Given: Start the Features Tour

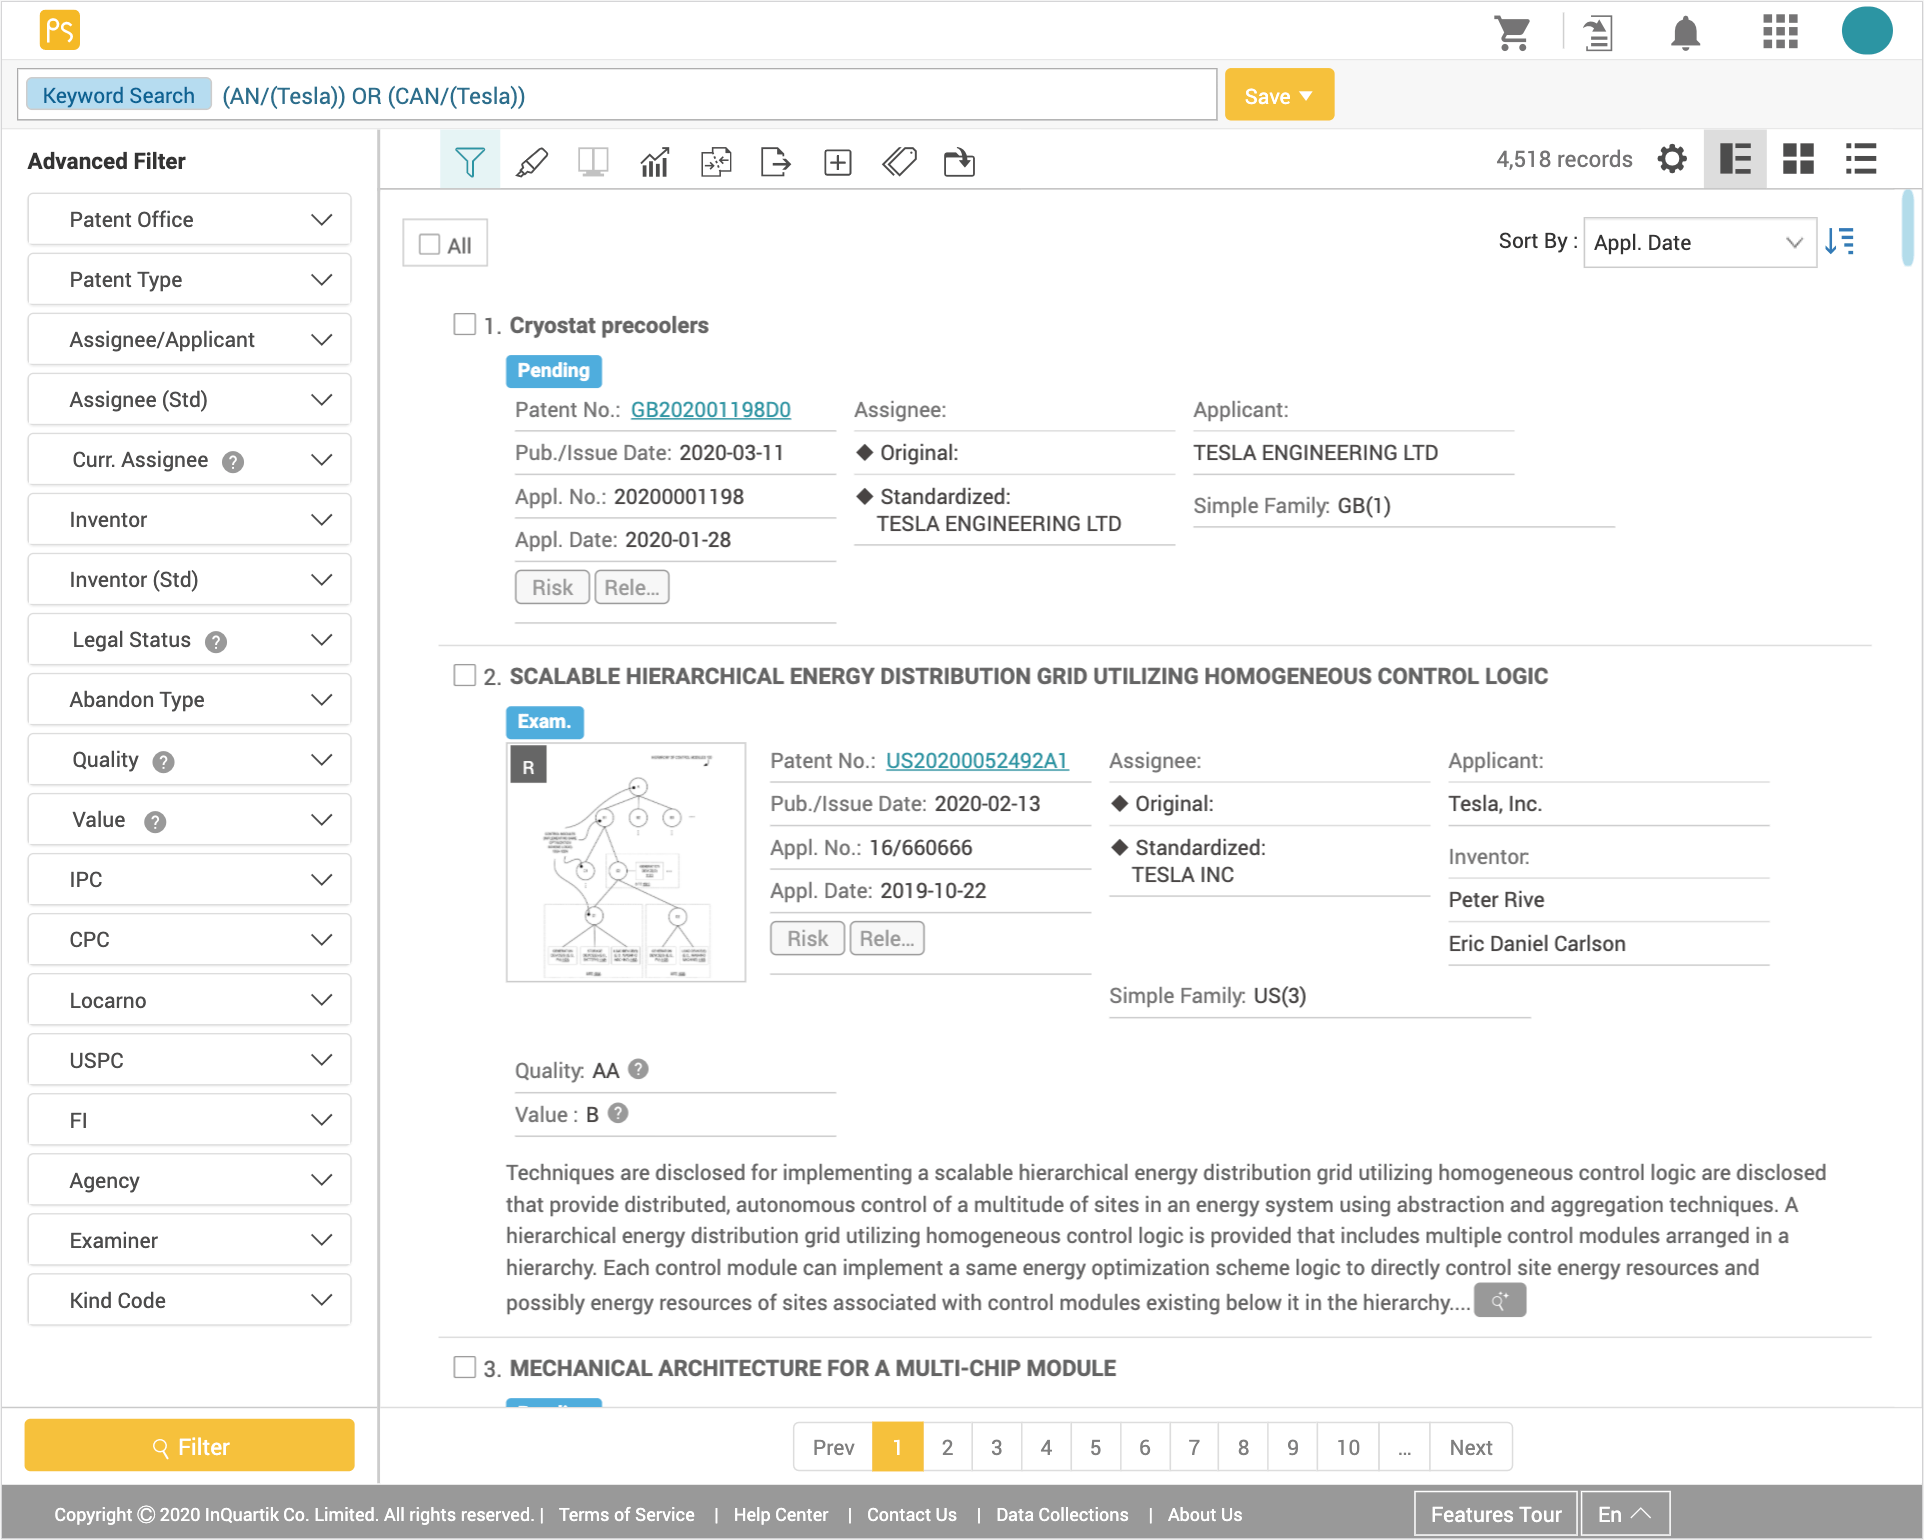Looking at the screenshot, I should coord(1495,1513).
